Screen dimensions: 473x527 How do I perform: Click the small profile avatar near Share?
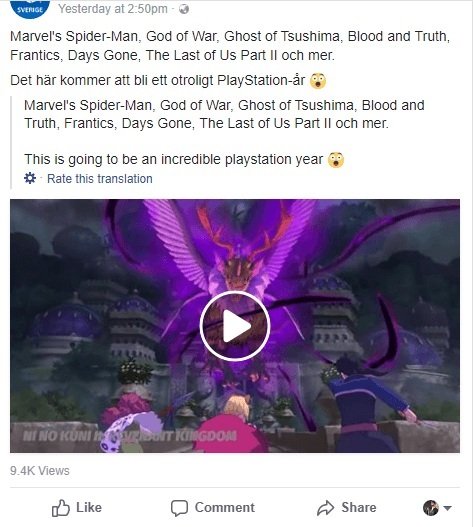coord(431,508)
